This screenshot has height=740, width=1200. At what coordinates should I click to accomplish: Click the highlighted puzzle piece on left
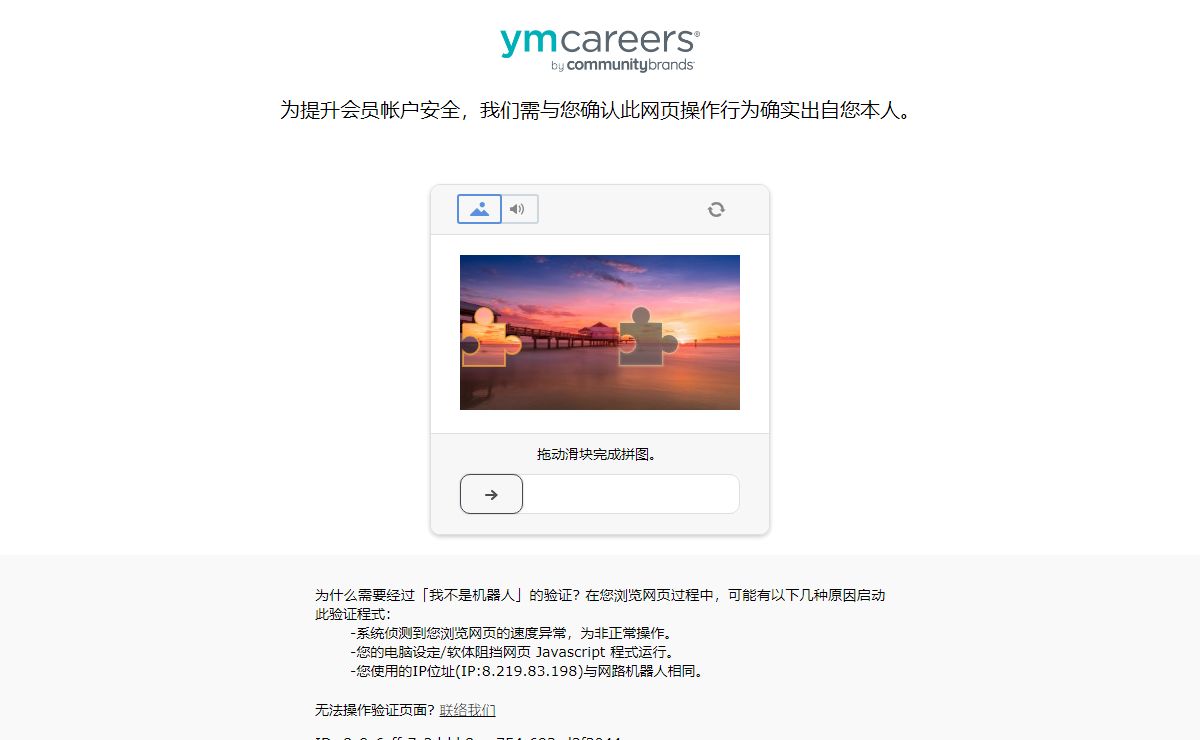(489, 337)
